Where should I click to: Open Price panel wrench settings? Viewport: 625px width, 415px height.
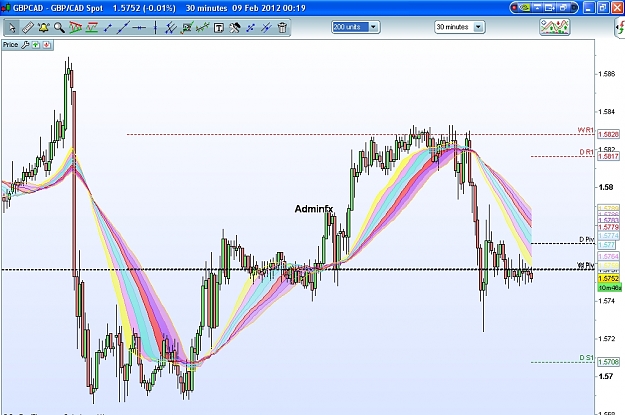pyautogui.click(x=25, y=45)
